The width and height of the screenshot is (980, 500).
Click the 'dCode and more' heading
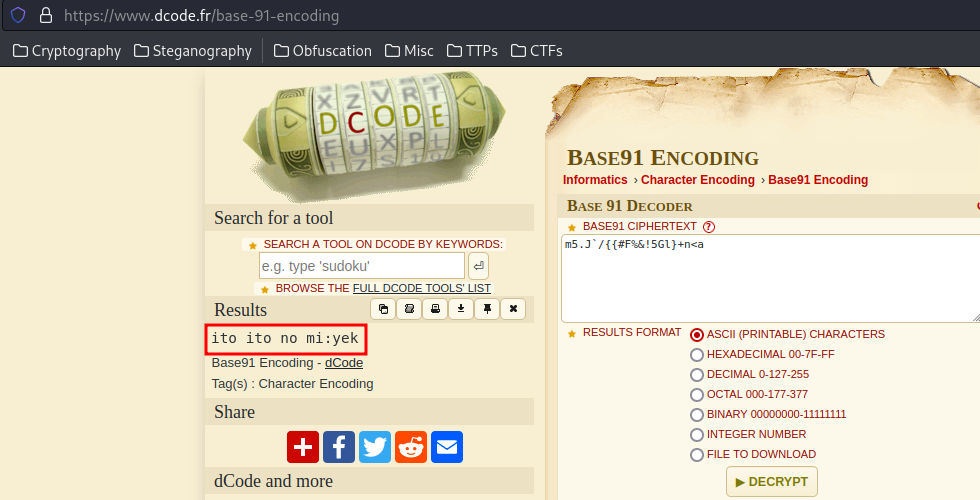(273, 481)
